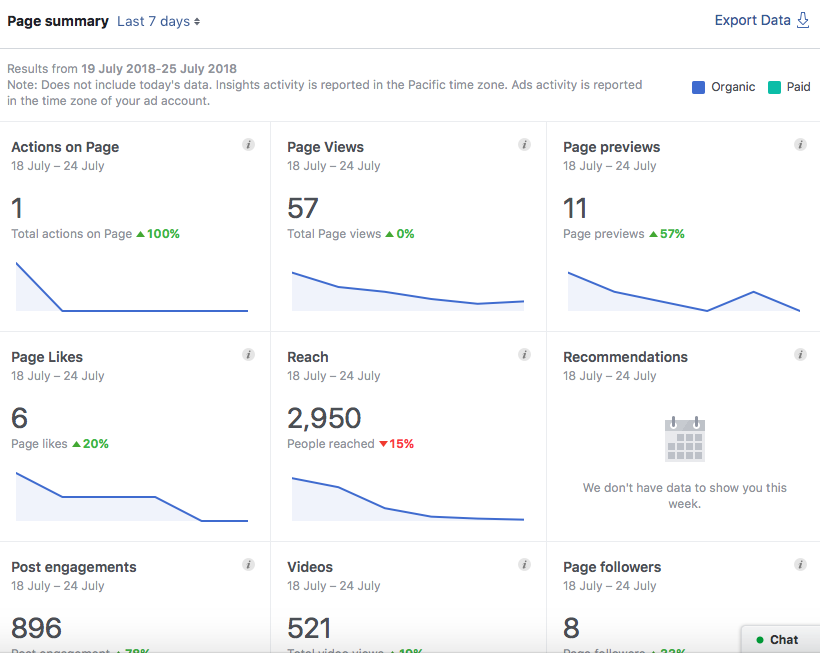The image size is (820, 653).
Task: Click the 521 video views value
Action: pos(309,628)
